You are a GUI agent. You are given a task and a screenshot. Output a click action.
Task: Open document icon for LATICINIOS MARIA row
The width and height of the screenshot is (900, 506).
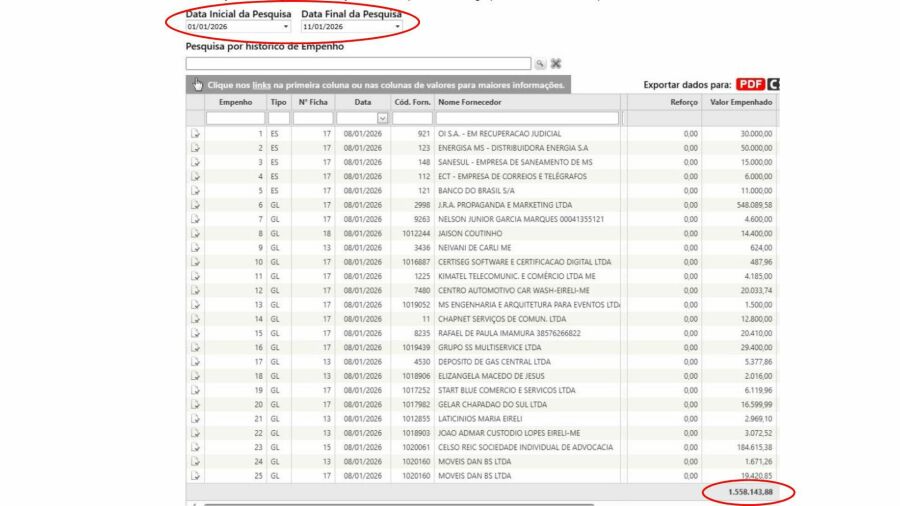tap(195, 419)
